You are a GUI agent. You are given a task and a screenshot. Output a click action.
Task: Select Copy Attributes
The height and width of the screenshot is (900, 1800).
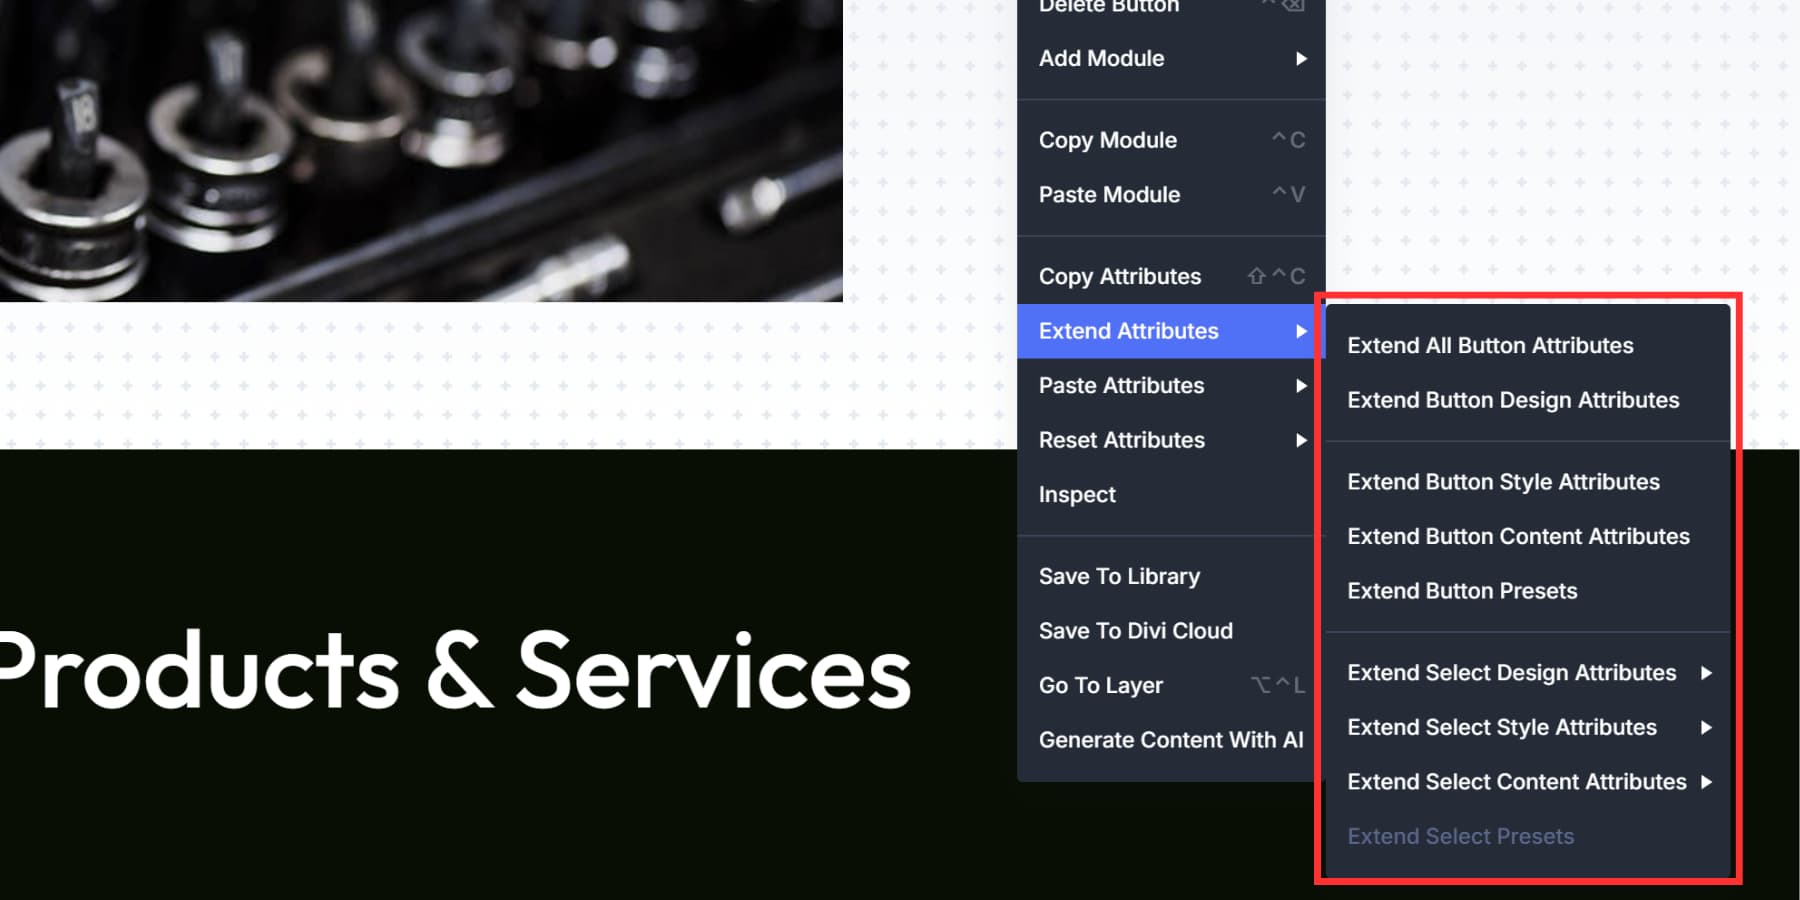point(1119,276)
